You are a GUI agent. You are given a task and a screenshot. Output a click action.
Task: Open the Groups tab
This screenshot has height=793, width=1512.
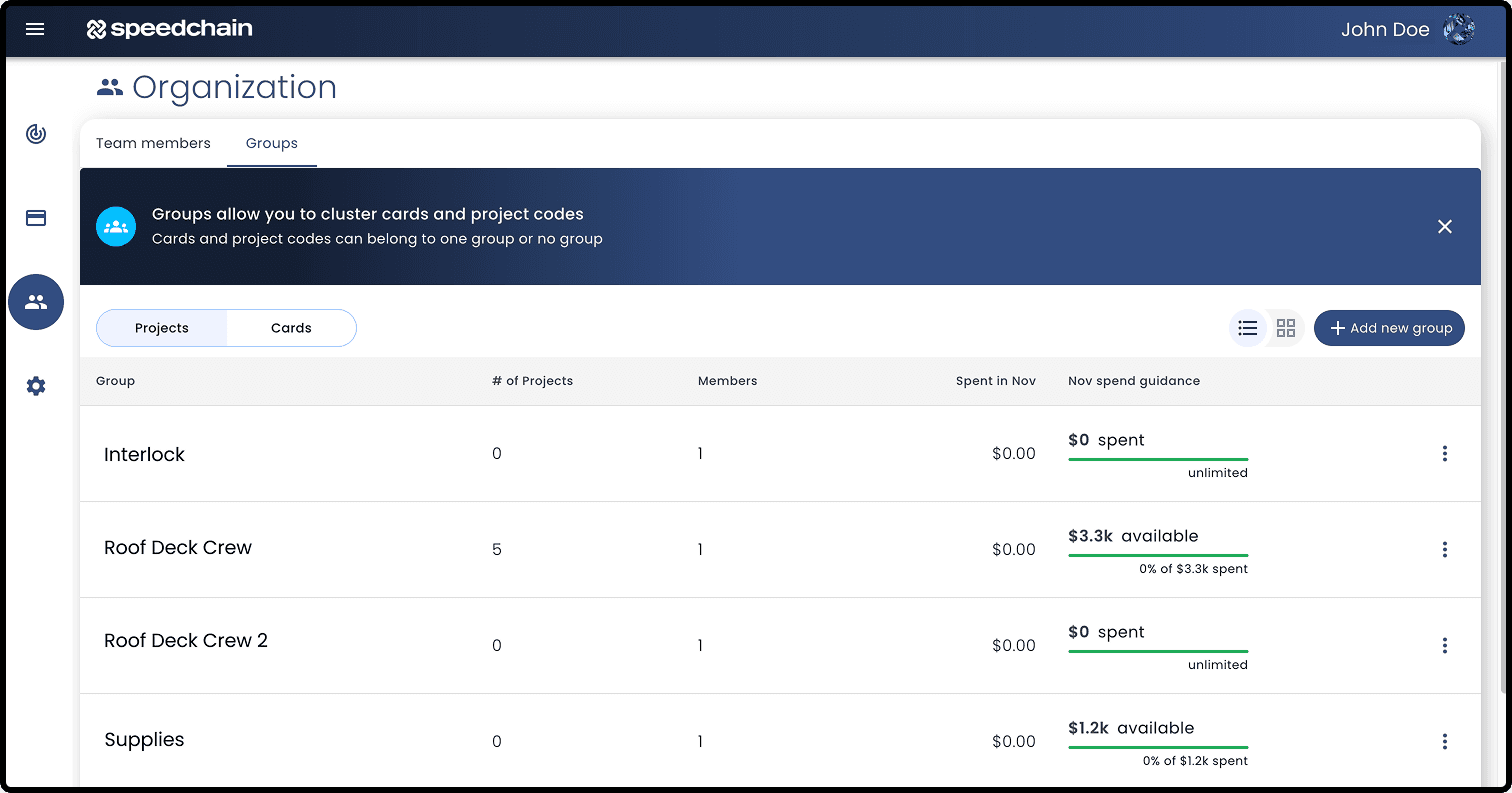272,143
